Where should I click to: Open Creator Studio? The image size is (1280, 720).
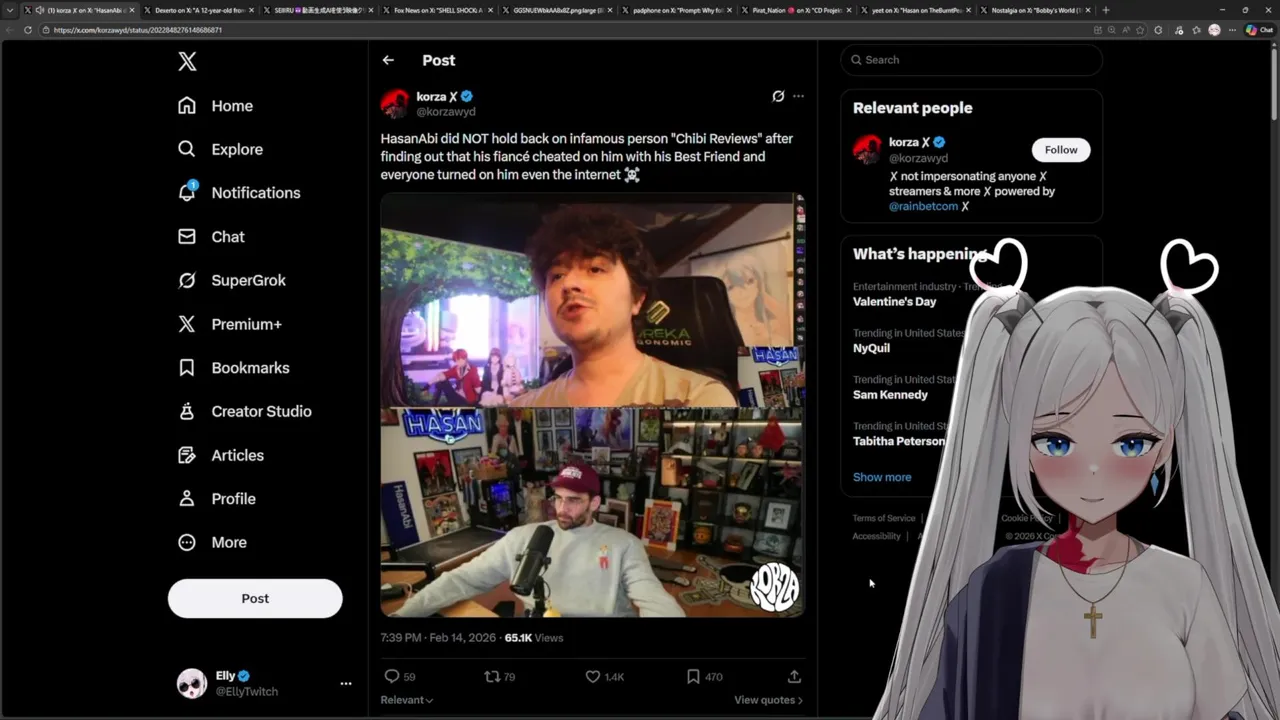pos(244,411)
